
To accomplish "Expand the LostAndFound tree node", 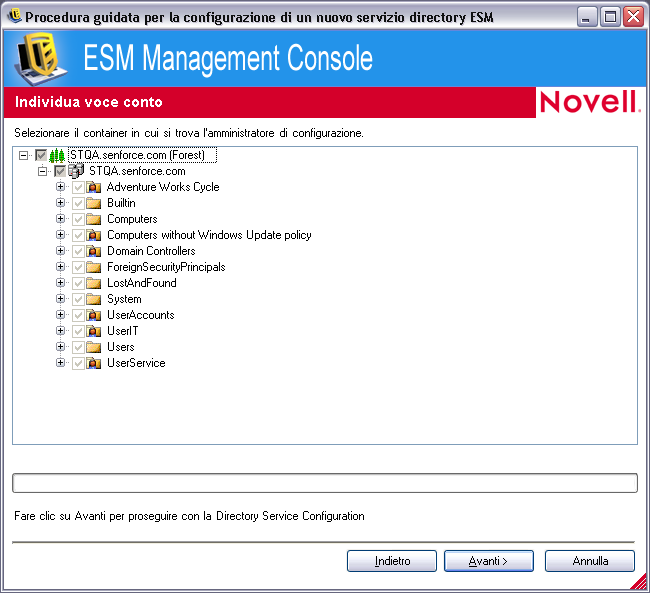I will click(x=61, y=283).
